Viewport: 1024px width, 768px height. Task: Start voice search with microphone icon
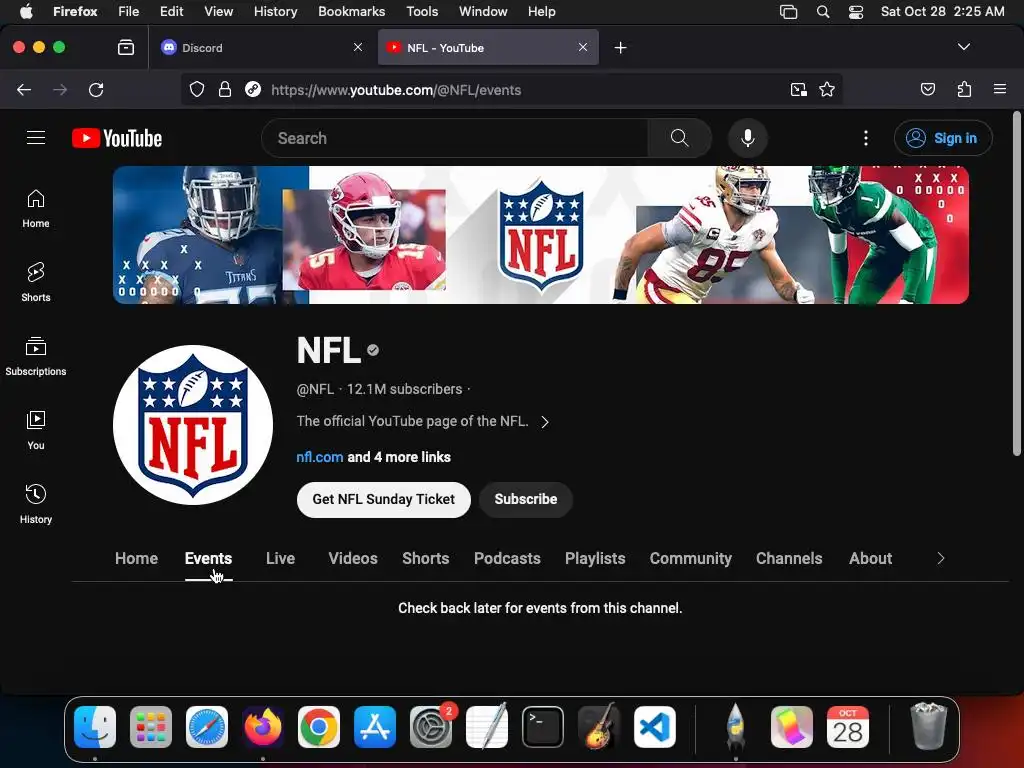coord(748,138)
